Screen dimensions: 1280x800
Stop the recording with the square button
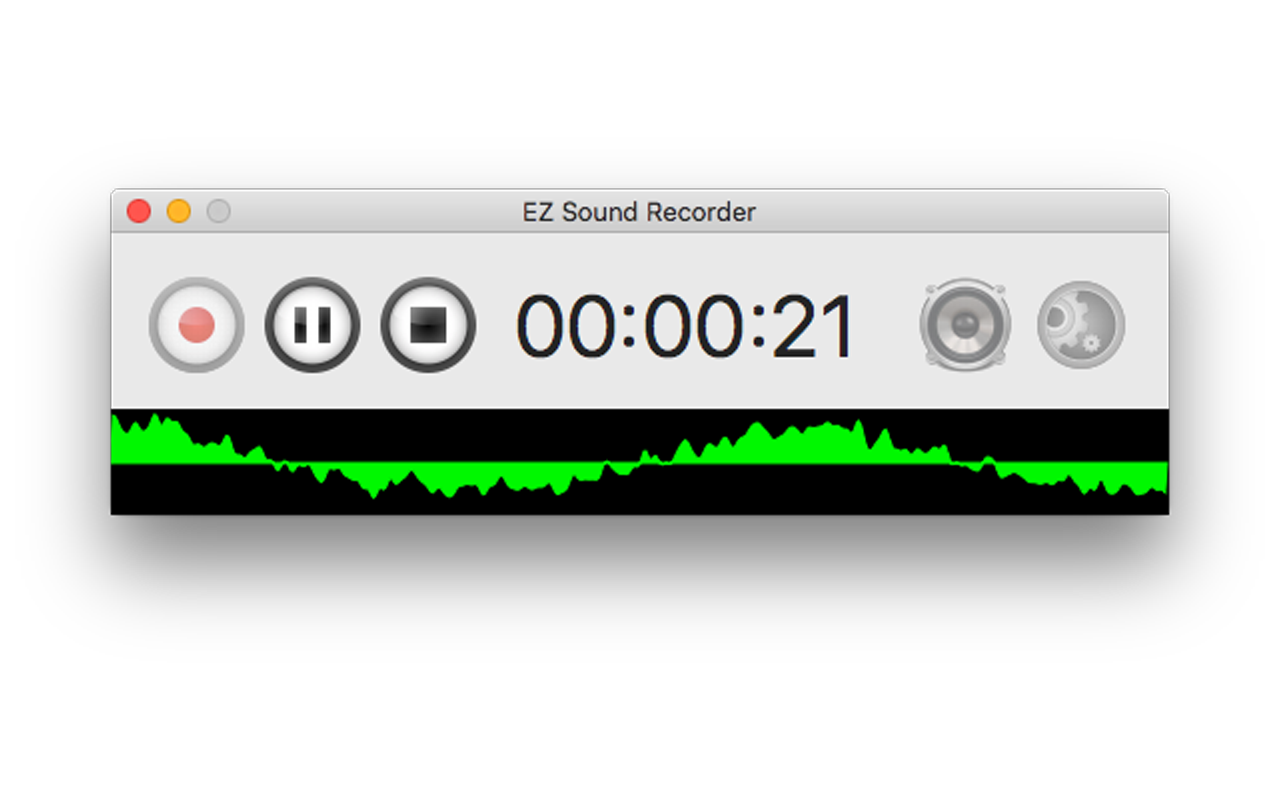pyautogui.click(x=428, y=325)
